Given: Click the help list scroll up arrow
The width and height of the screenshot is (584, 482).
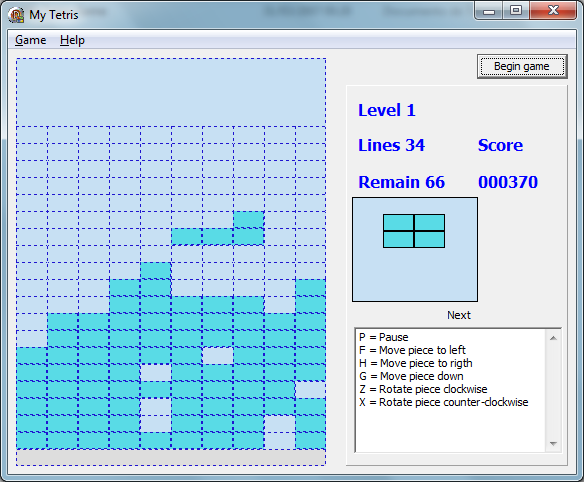Looking at the screenshot, I should click(x=553, y=338).
